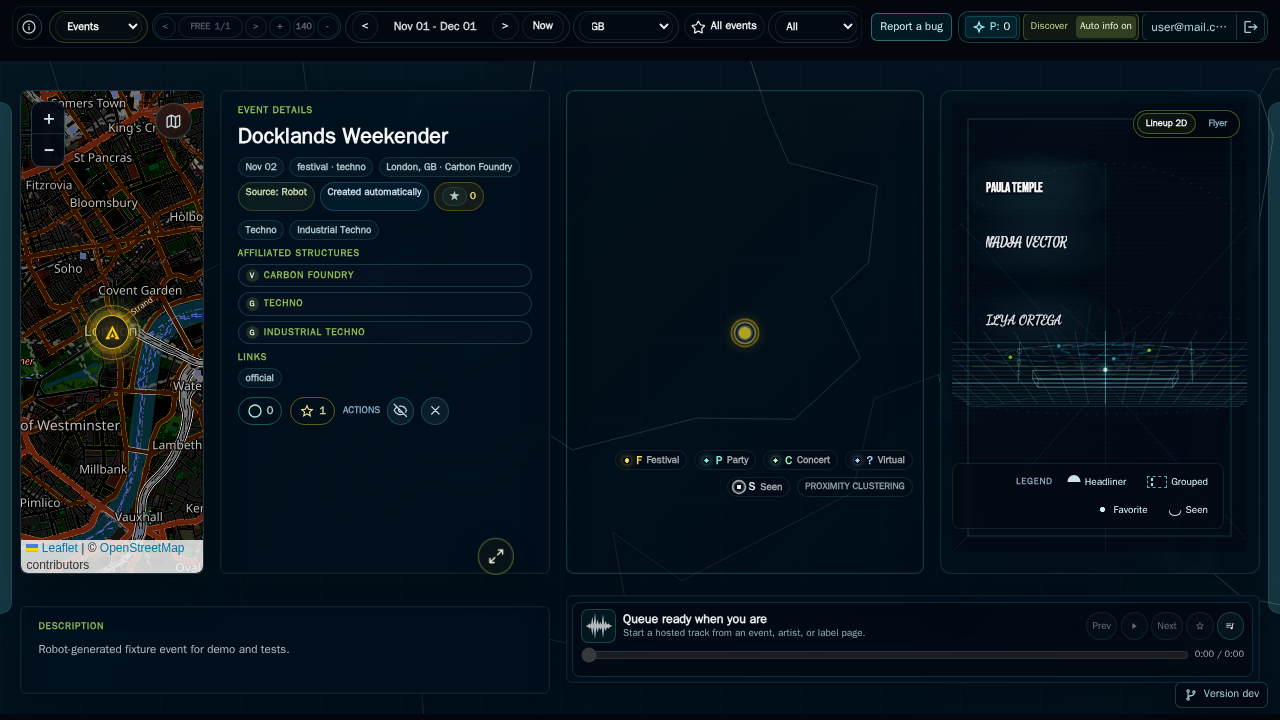Decrease the 140 value with minus
The image size is (1280, 720).
[328, 27]
